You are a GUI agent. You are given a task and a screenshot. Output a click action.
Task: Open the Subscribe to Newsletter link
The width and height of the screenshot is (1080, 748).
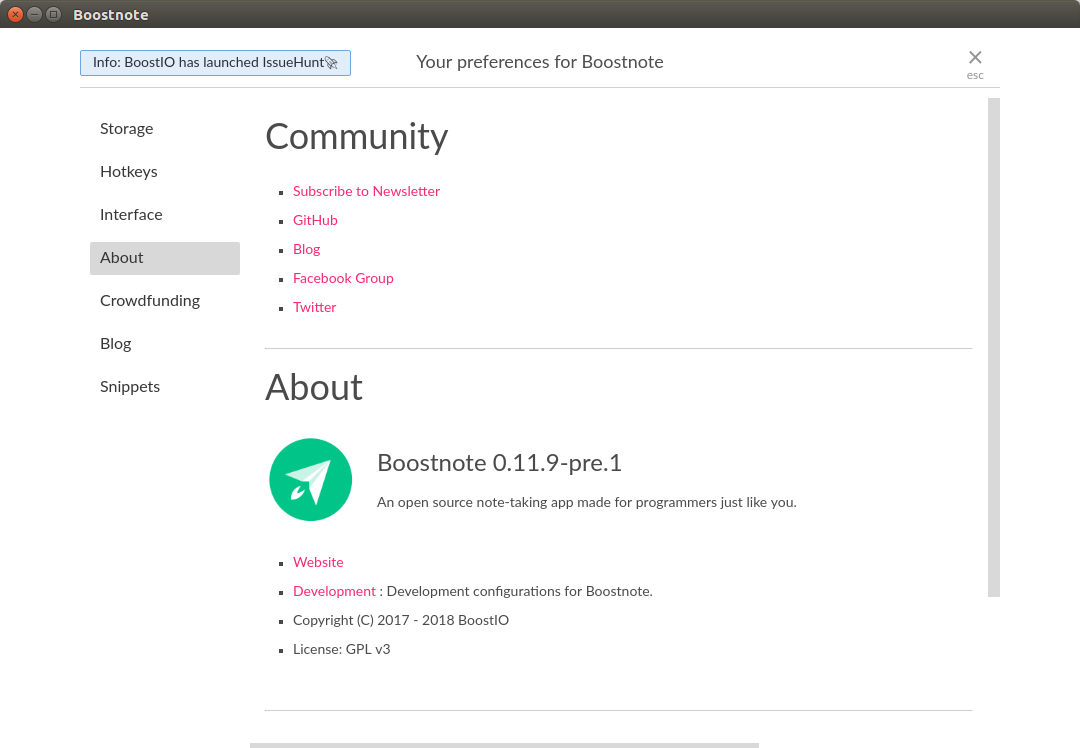[366, 191]
